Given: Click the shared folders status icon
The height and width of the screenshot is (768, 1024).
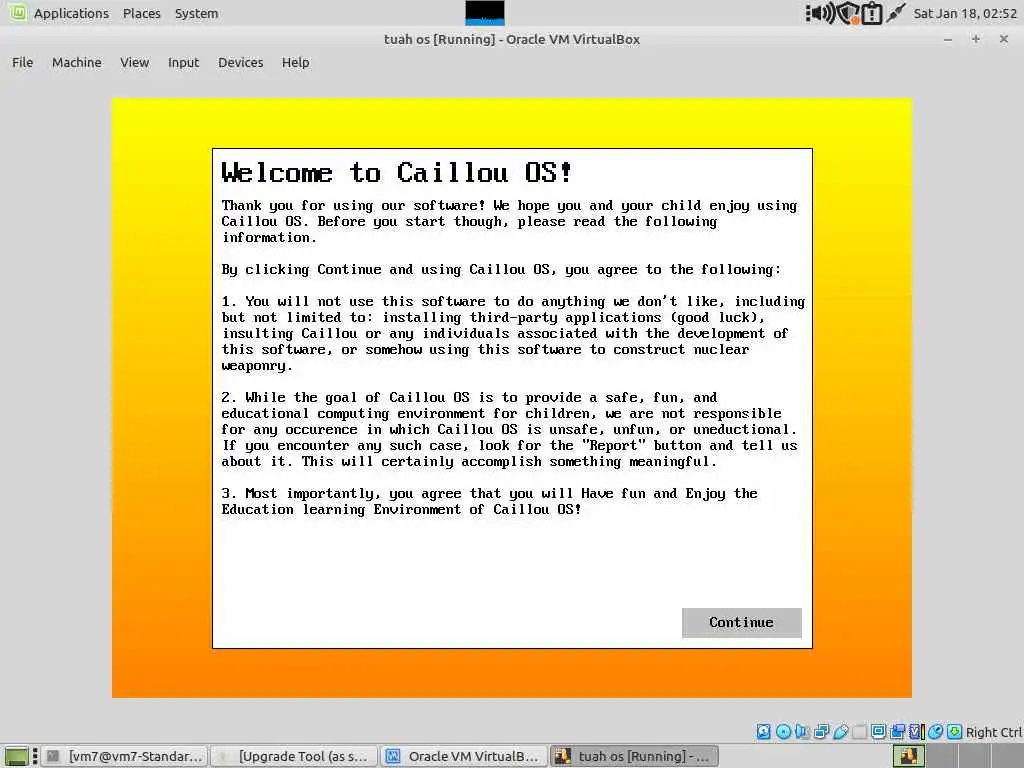Looking at the screenshot, I should point(859,731).
